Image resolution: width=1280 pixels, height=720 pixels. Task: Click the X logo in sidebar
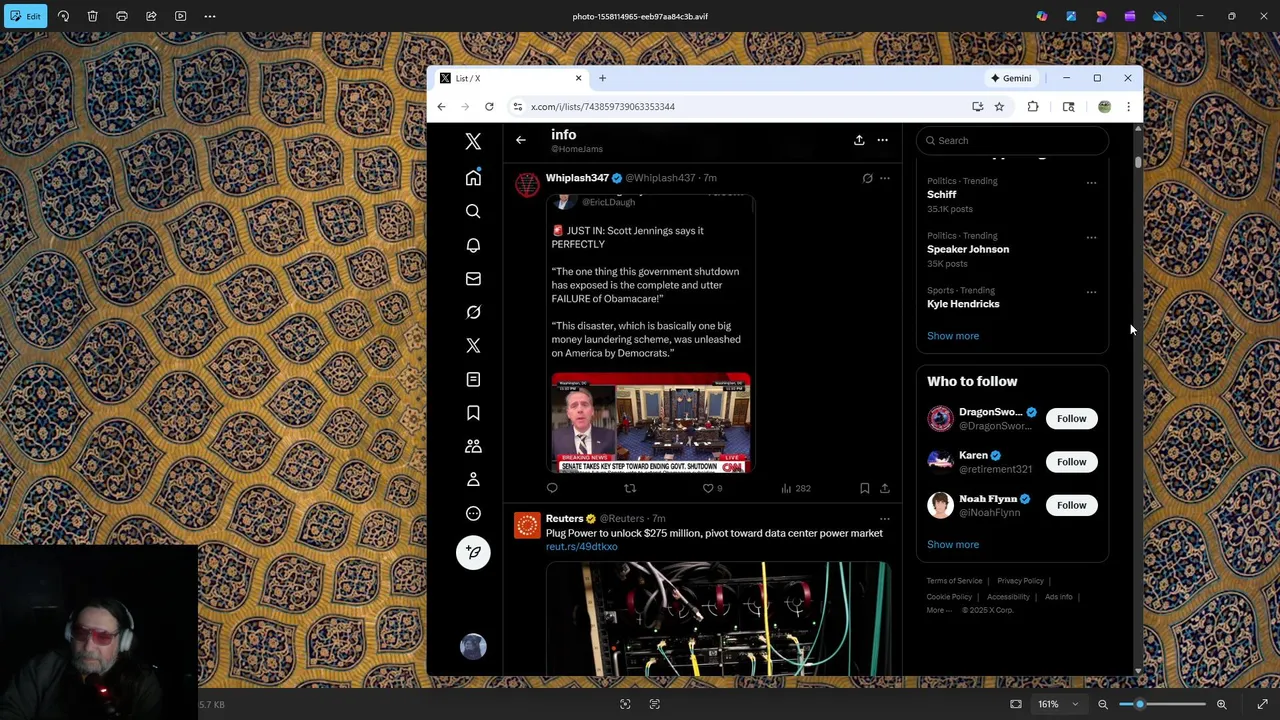pos(473,141)
